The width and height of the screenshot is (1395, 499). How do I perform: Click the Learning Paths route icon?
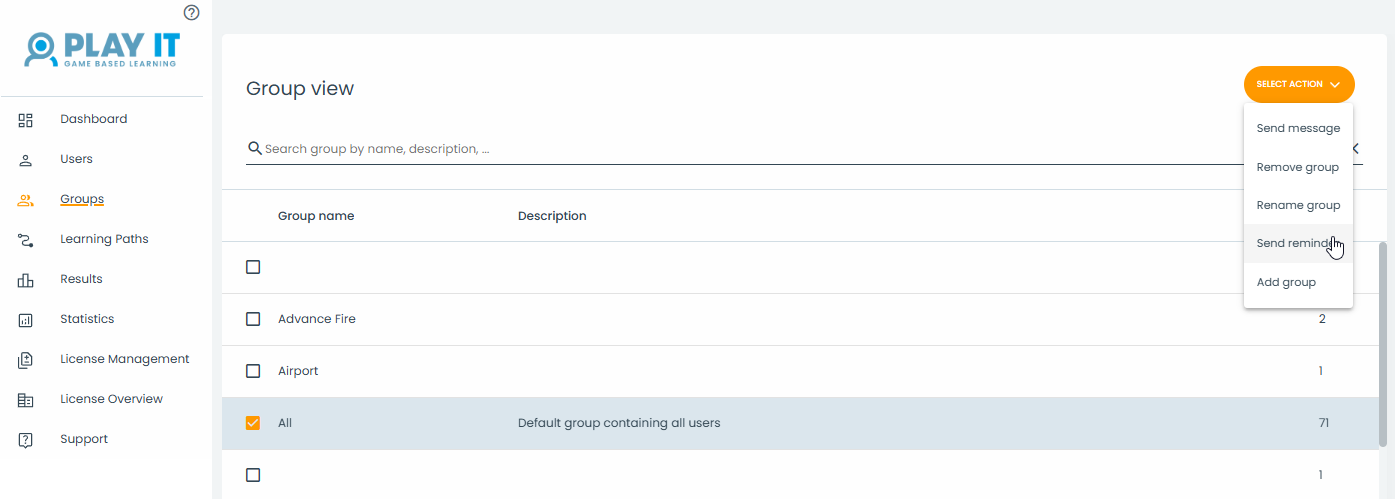pos(26,240)
